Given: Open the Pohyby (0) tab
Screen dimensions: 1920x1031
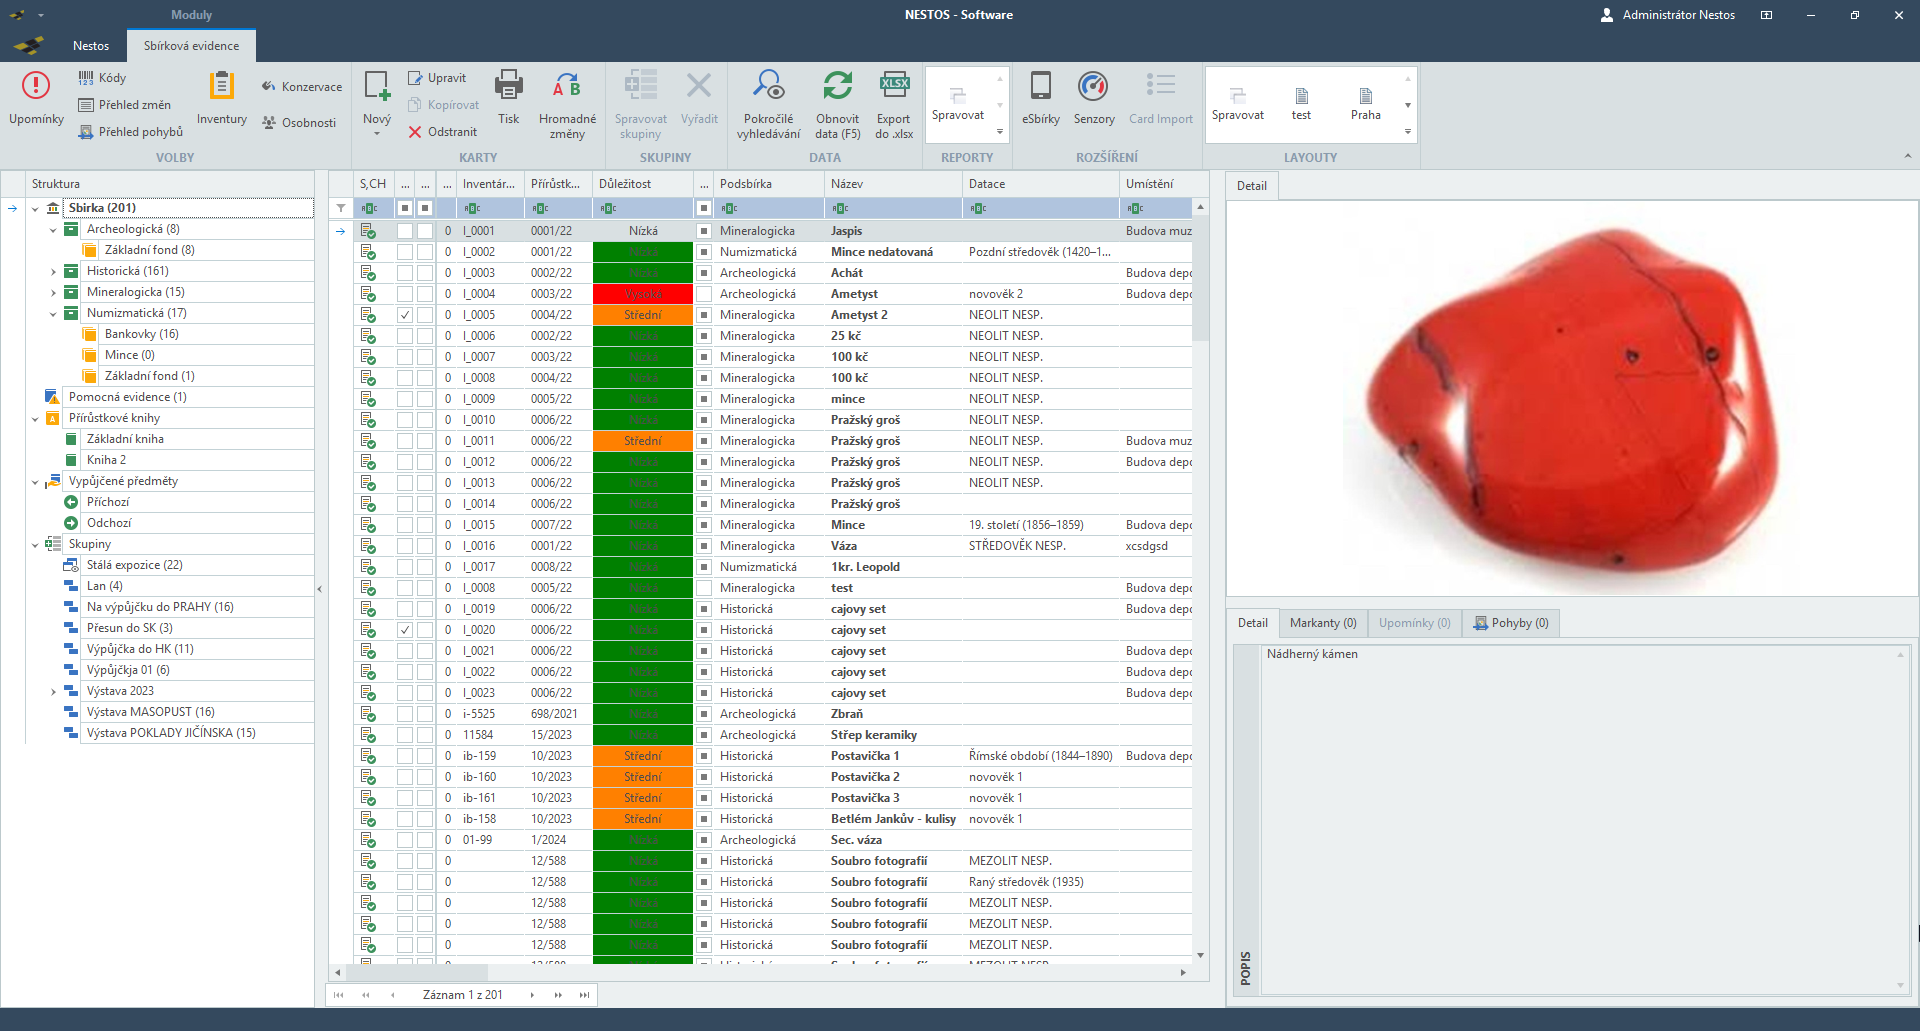Looking at the screenshot, I should pos(1511,623).
